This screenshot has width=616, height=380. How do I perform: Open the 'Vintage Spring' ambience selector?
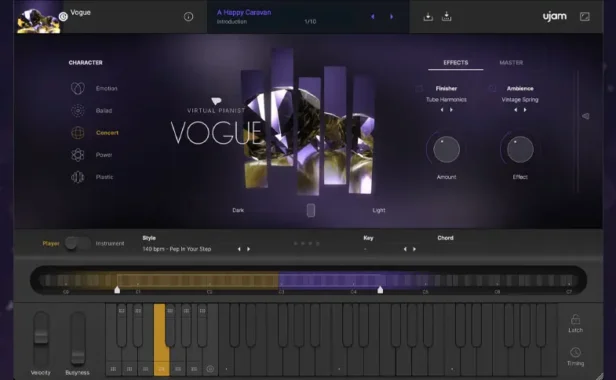click(520, 100)
